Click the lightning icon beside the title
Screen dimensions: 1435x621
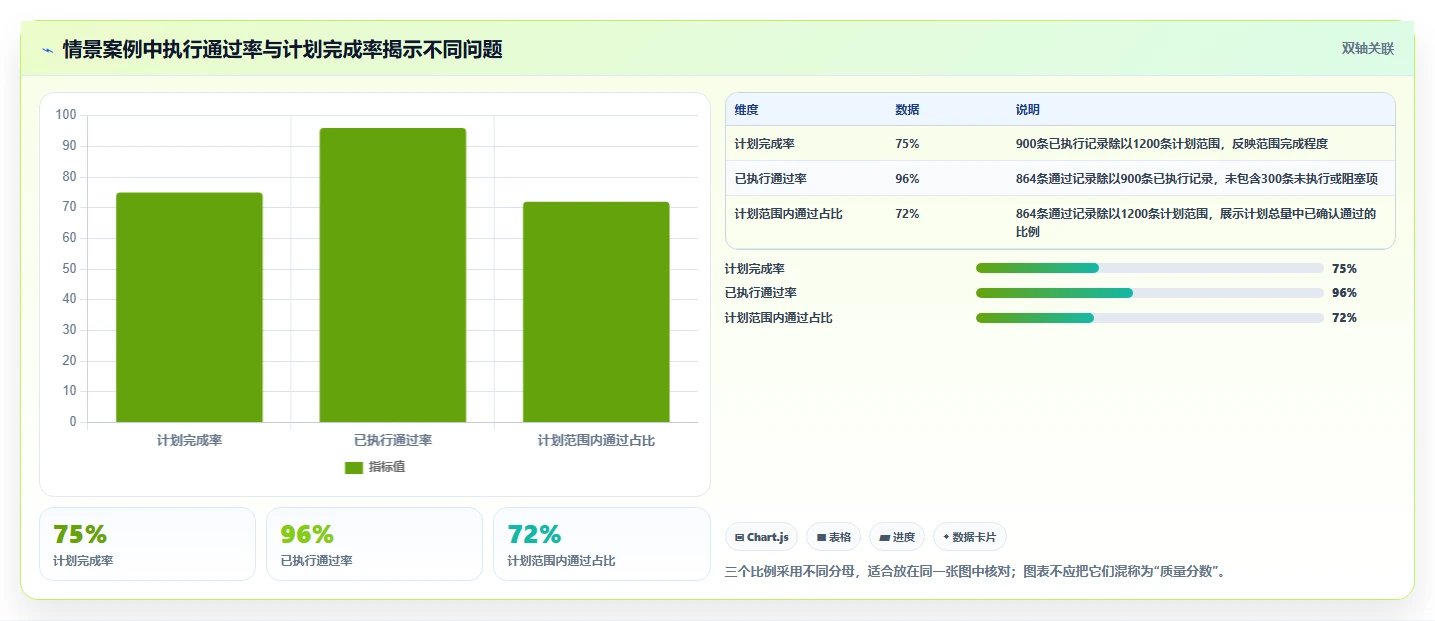(47, 49)
